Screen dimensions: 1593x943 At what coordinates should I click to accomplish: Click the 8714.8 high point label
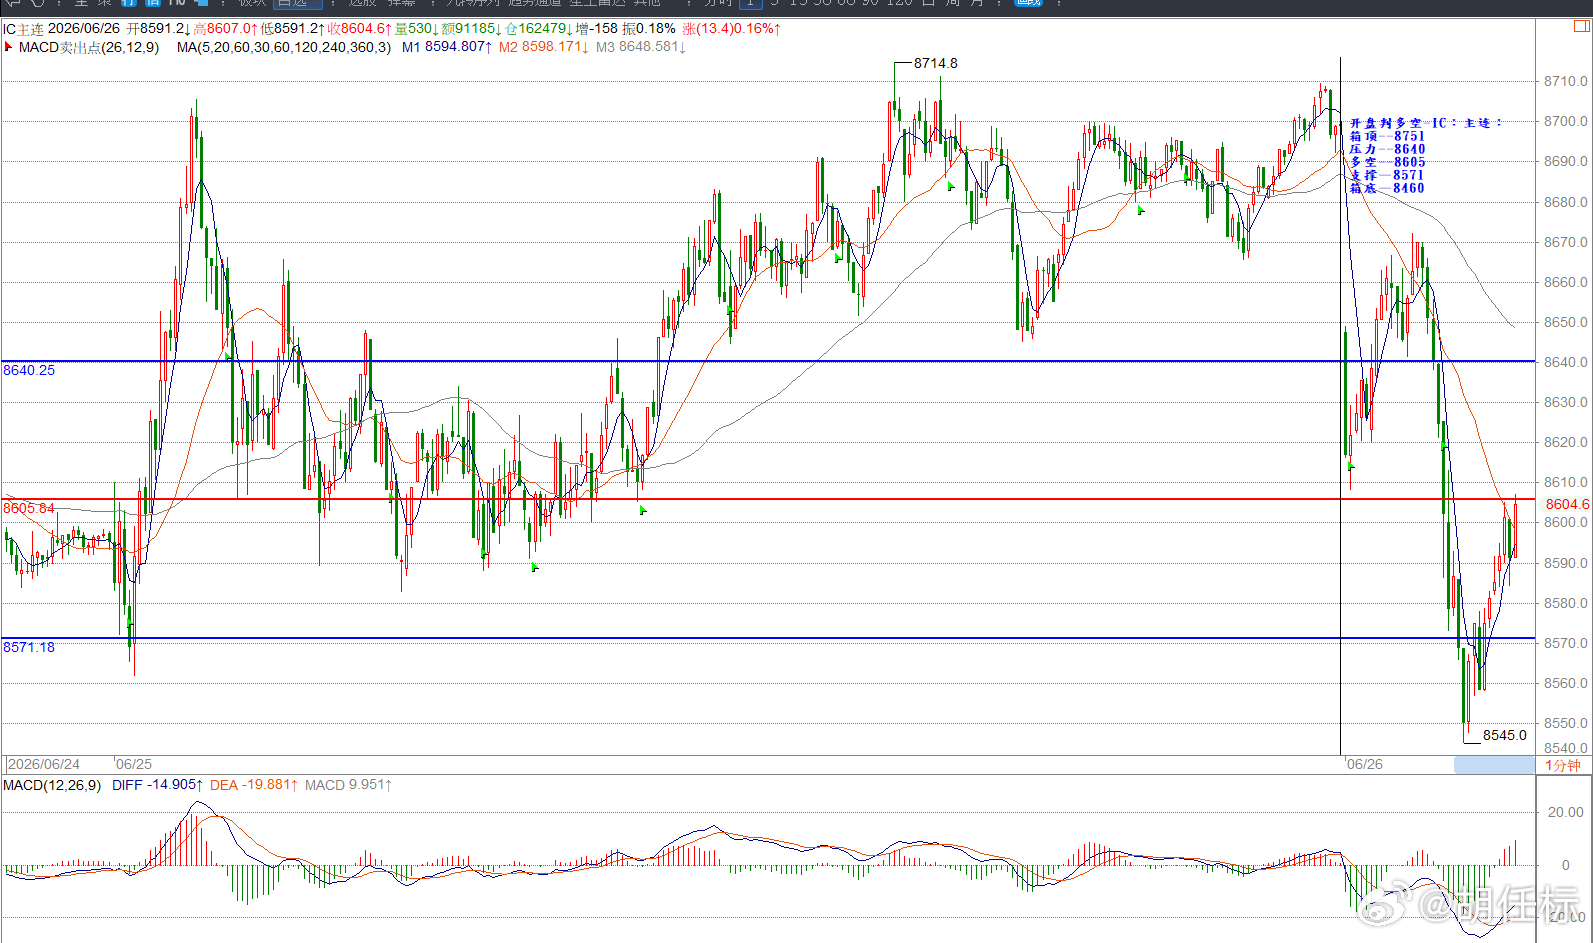[x=936, y=63]
